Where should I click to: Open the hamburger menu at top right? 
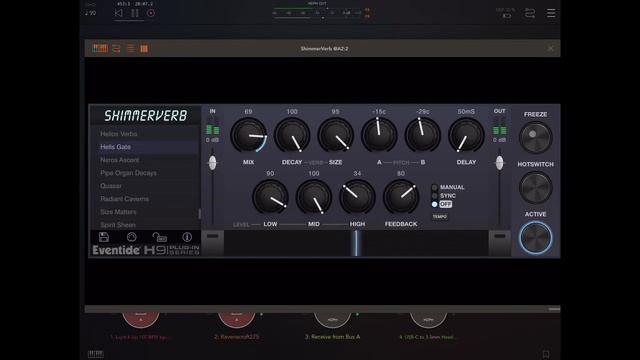pos(551,13)
